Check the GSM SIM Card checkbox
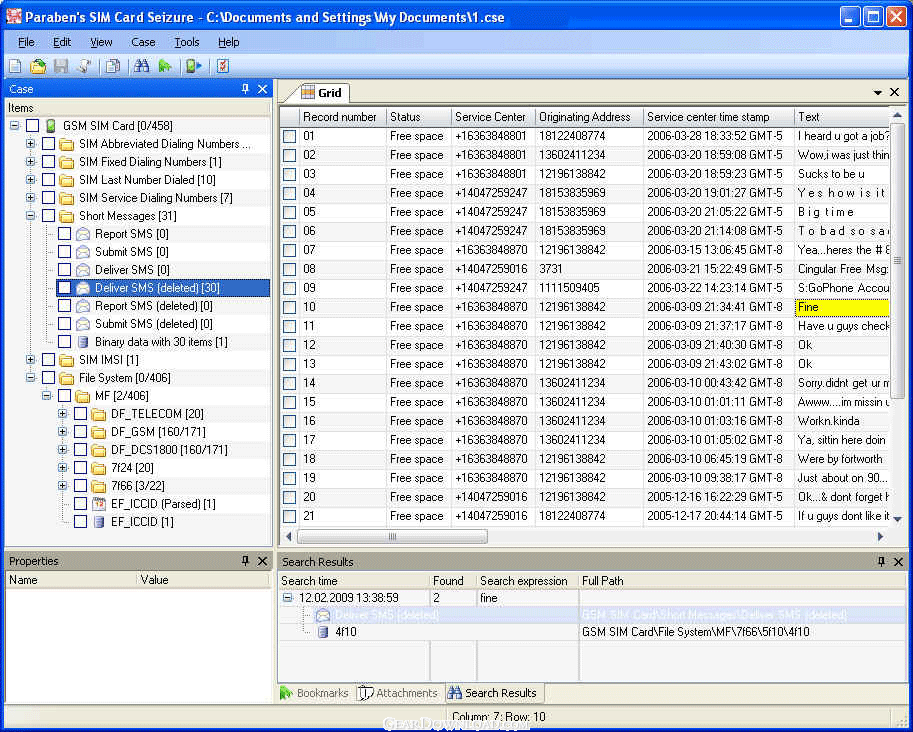Viewport: 913px width, 732px height. point(33,126)
